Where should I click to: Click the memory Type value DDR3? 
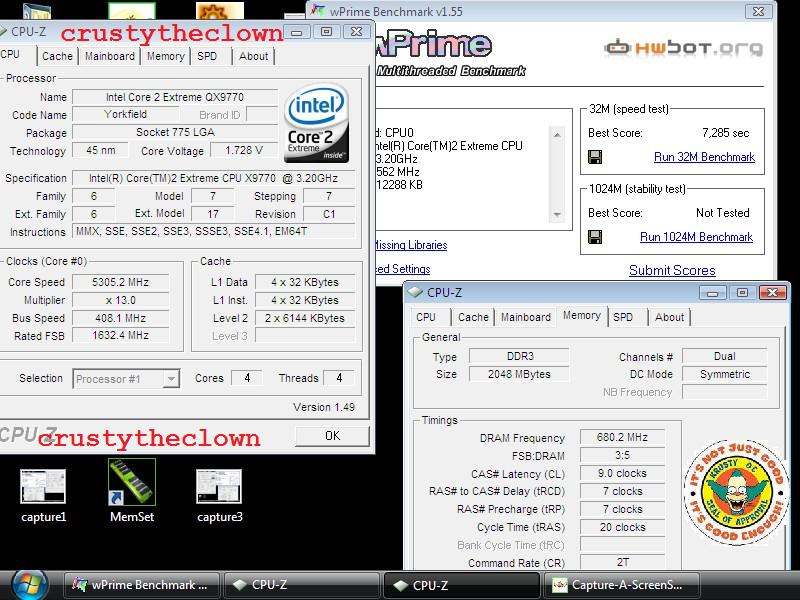click(x=519, y=356)
